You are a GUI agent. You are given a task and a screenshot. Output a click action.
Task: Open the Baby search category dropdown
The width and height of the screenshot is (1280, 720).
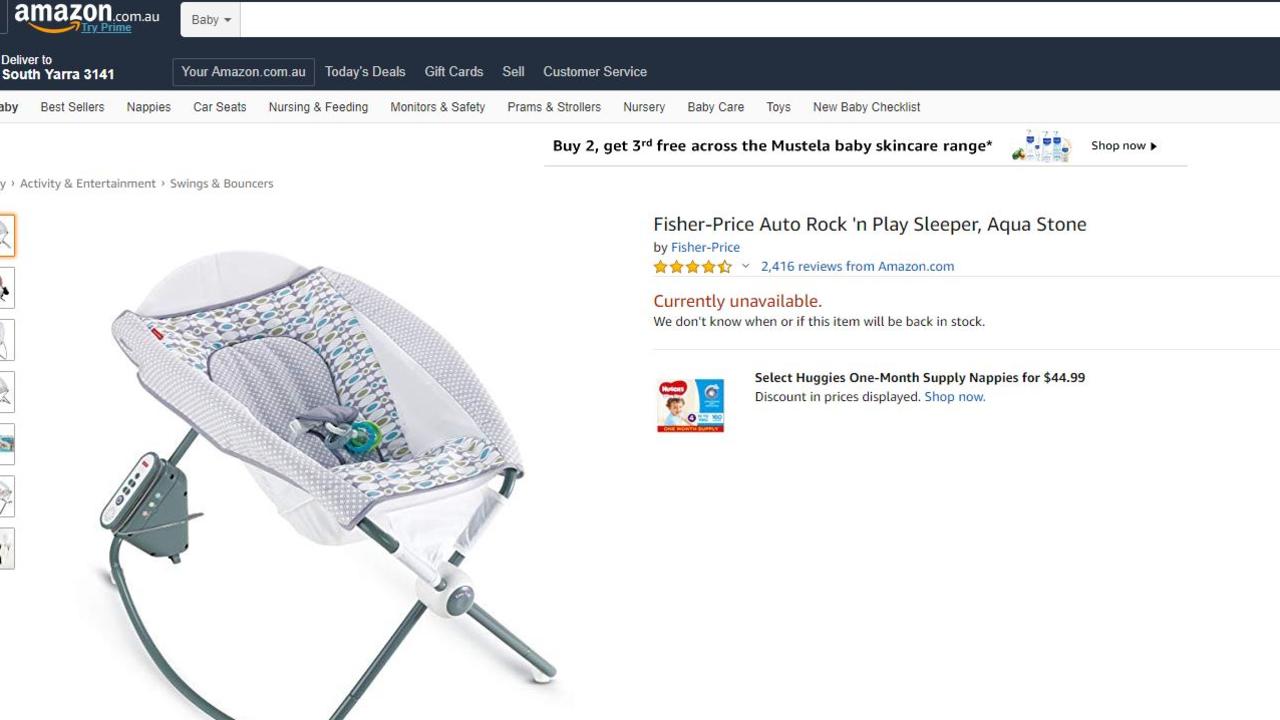(210, 20)
